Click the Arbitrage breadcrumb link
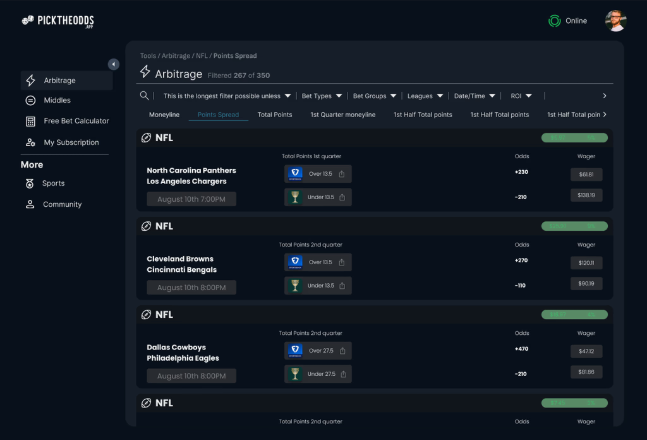Viewport: 647px width, 440px height. click(176, 56)
